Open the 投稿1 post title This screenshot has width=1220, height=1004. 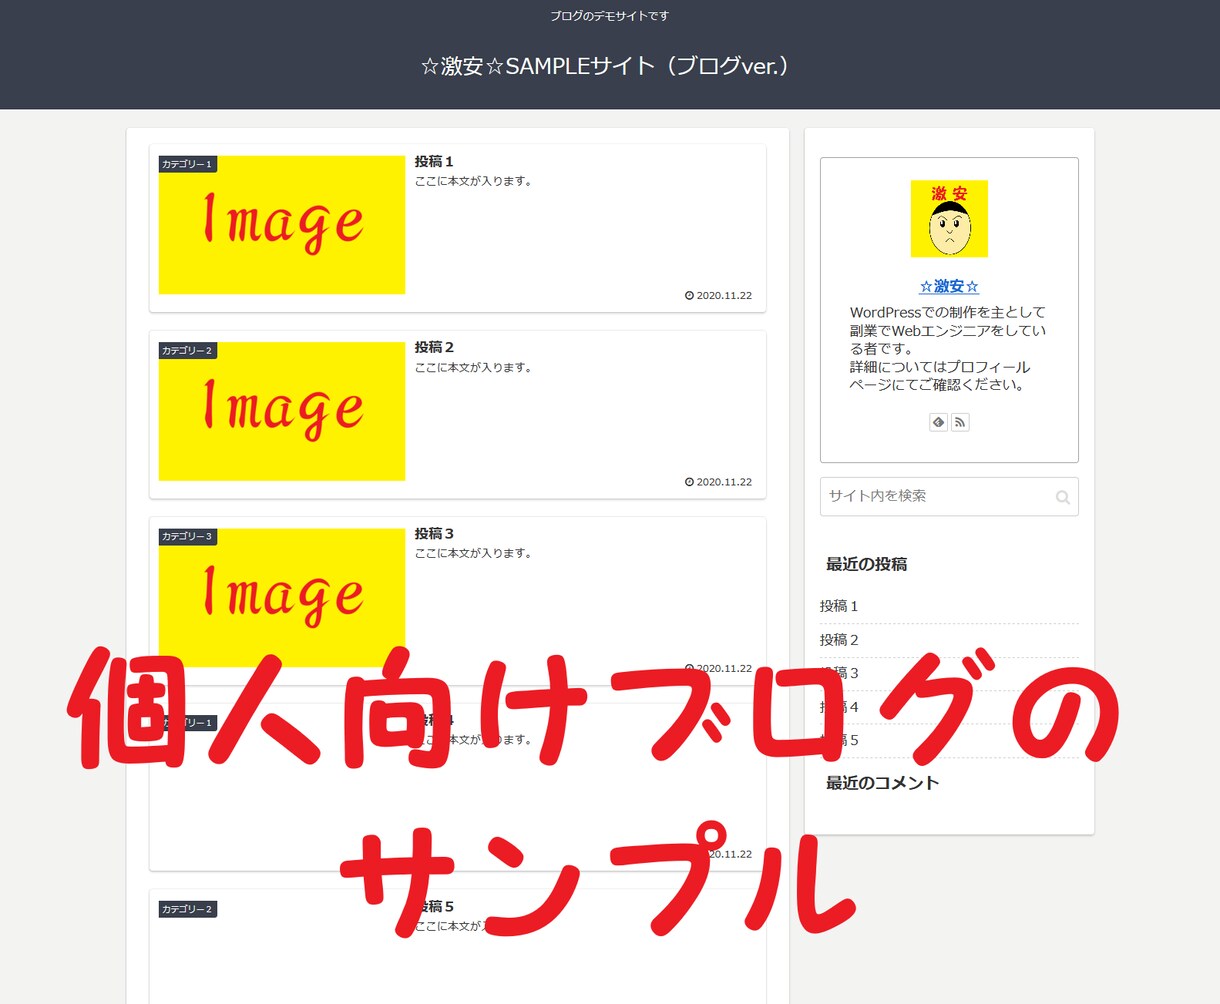click(x=434, y=161)
